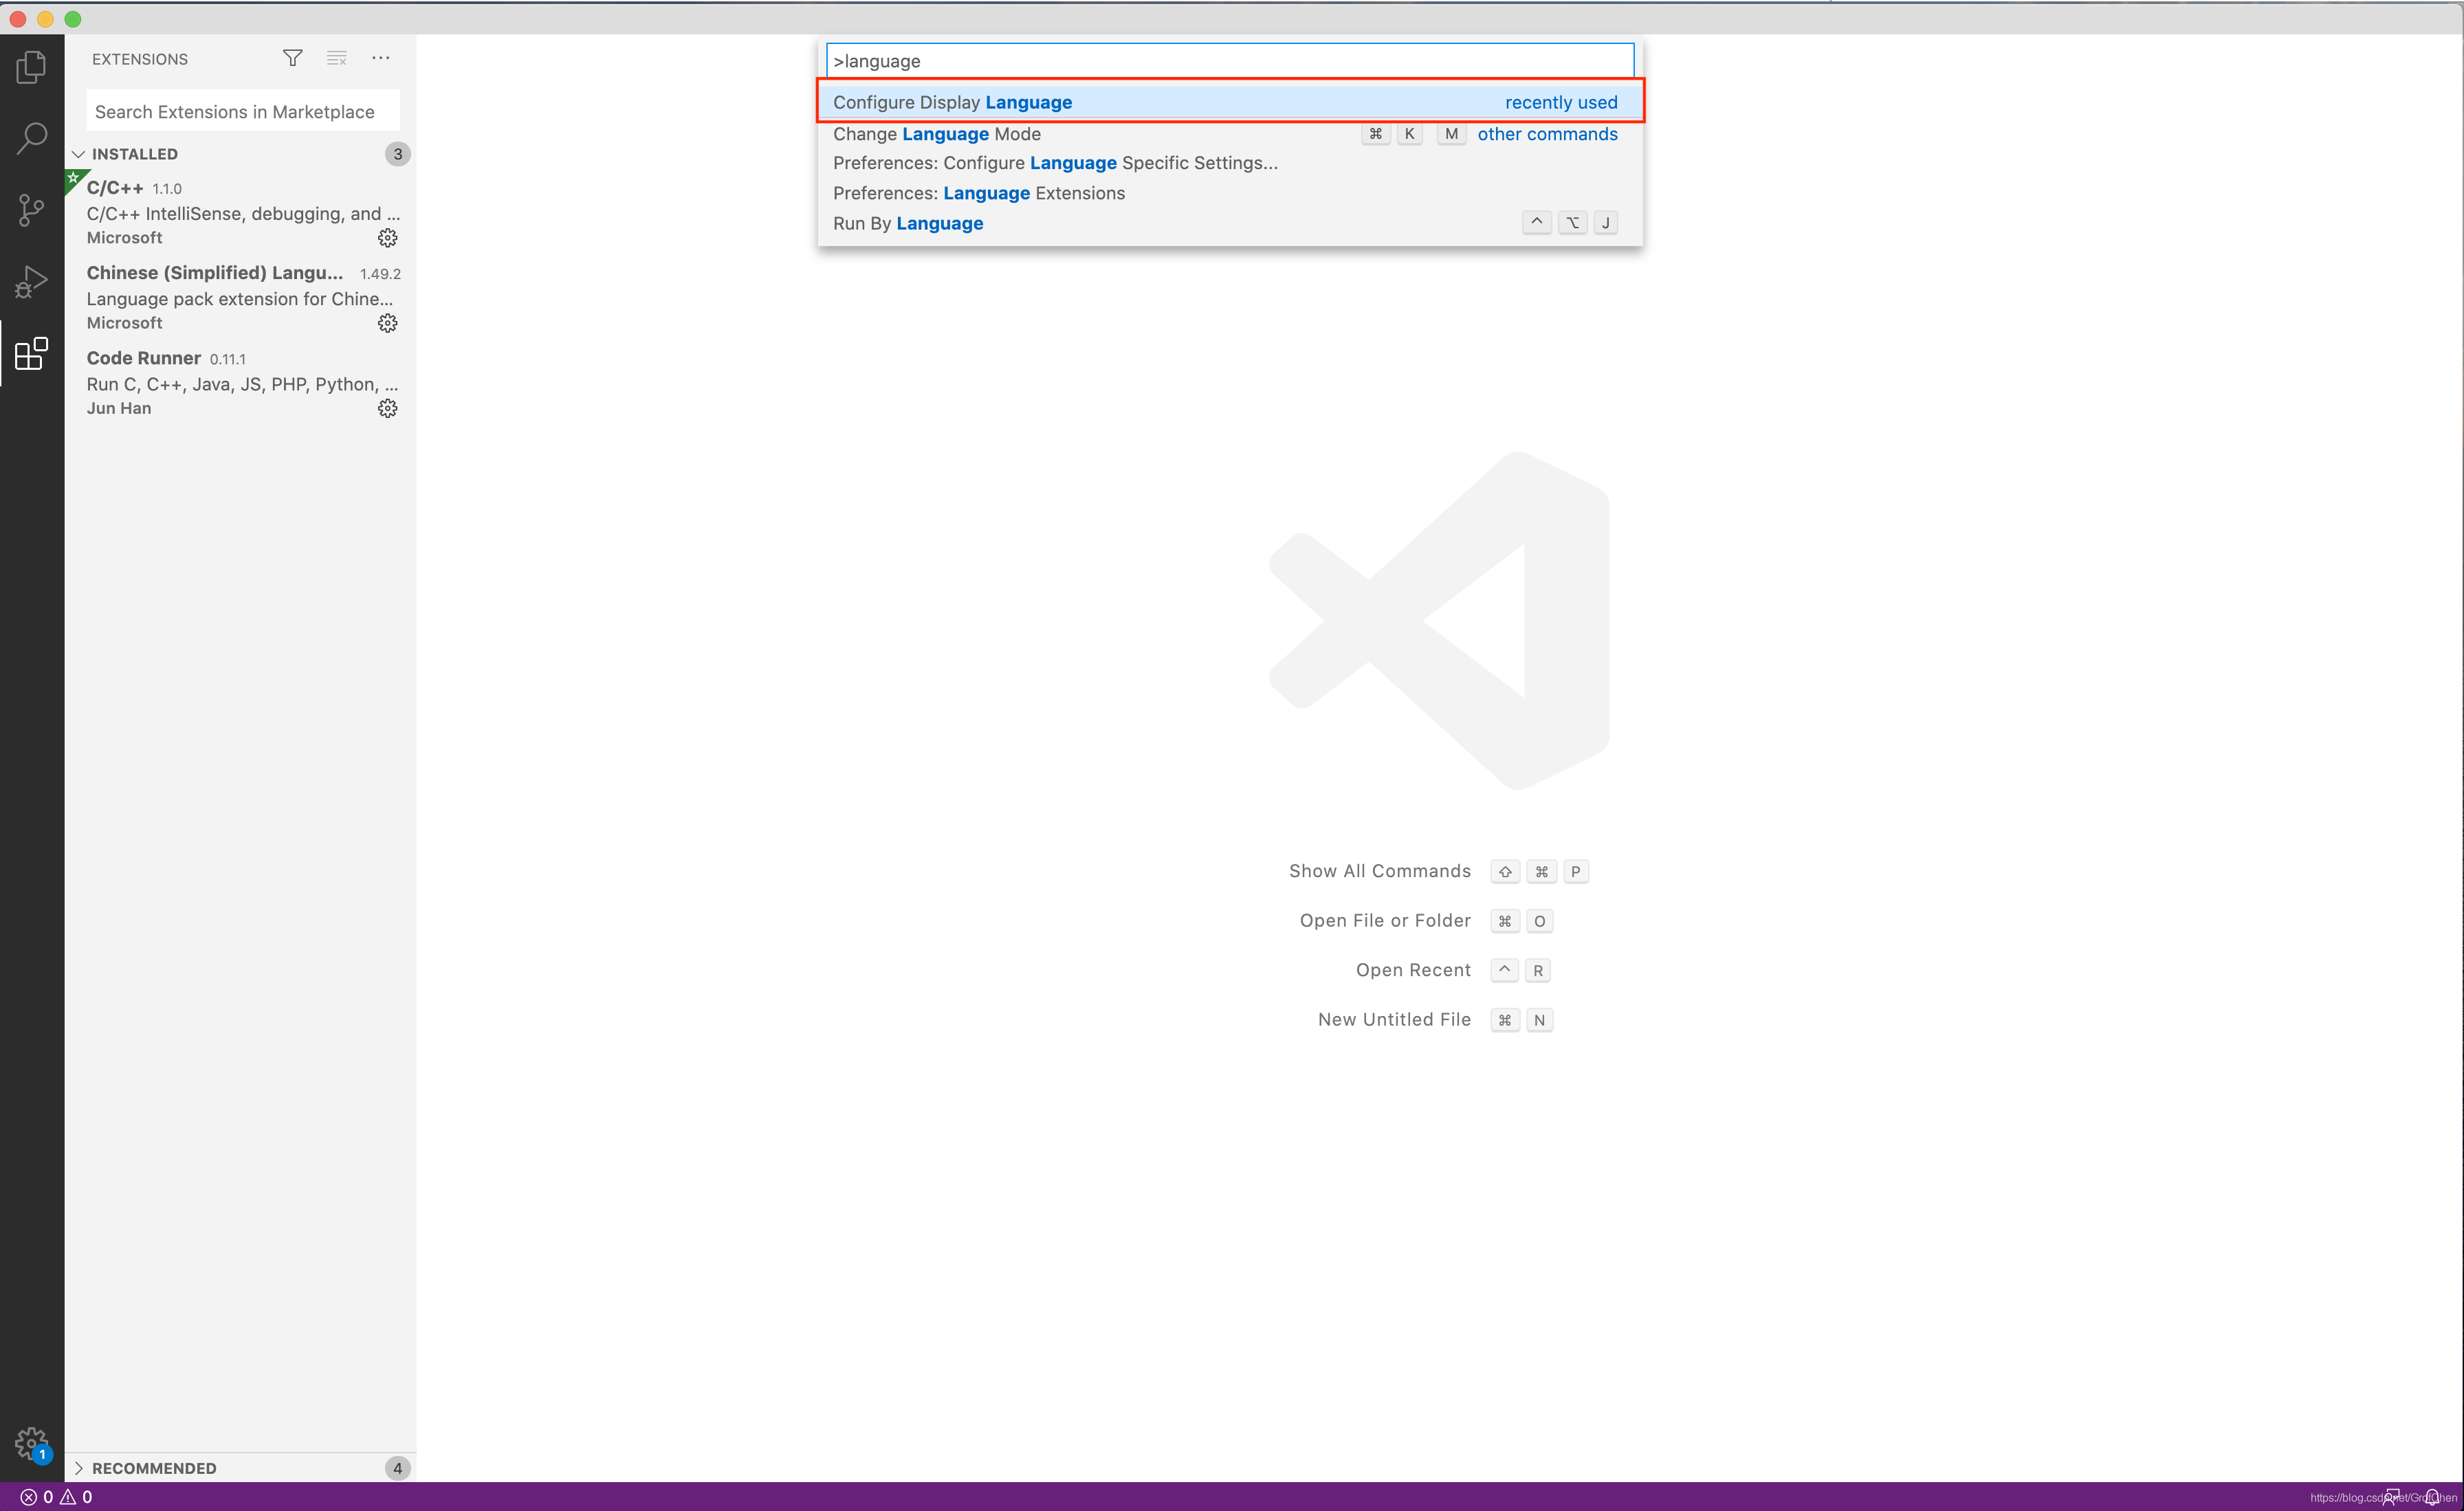Click the Open Recent hint text
The width and height of the screenshot is (2464, 1511).
[x=1413, y=970]
